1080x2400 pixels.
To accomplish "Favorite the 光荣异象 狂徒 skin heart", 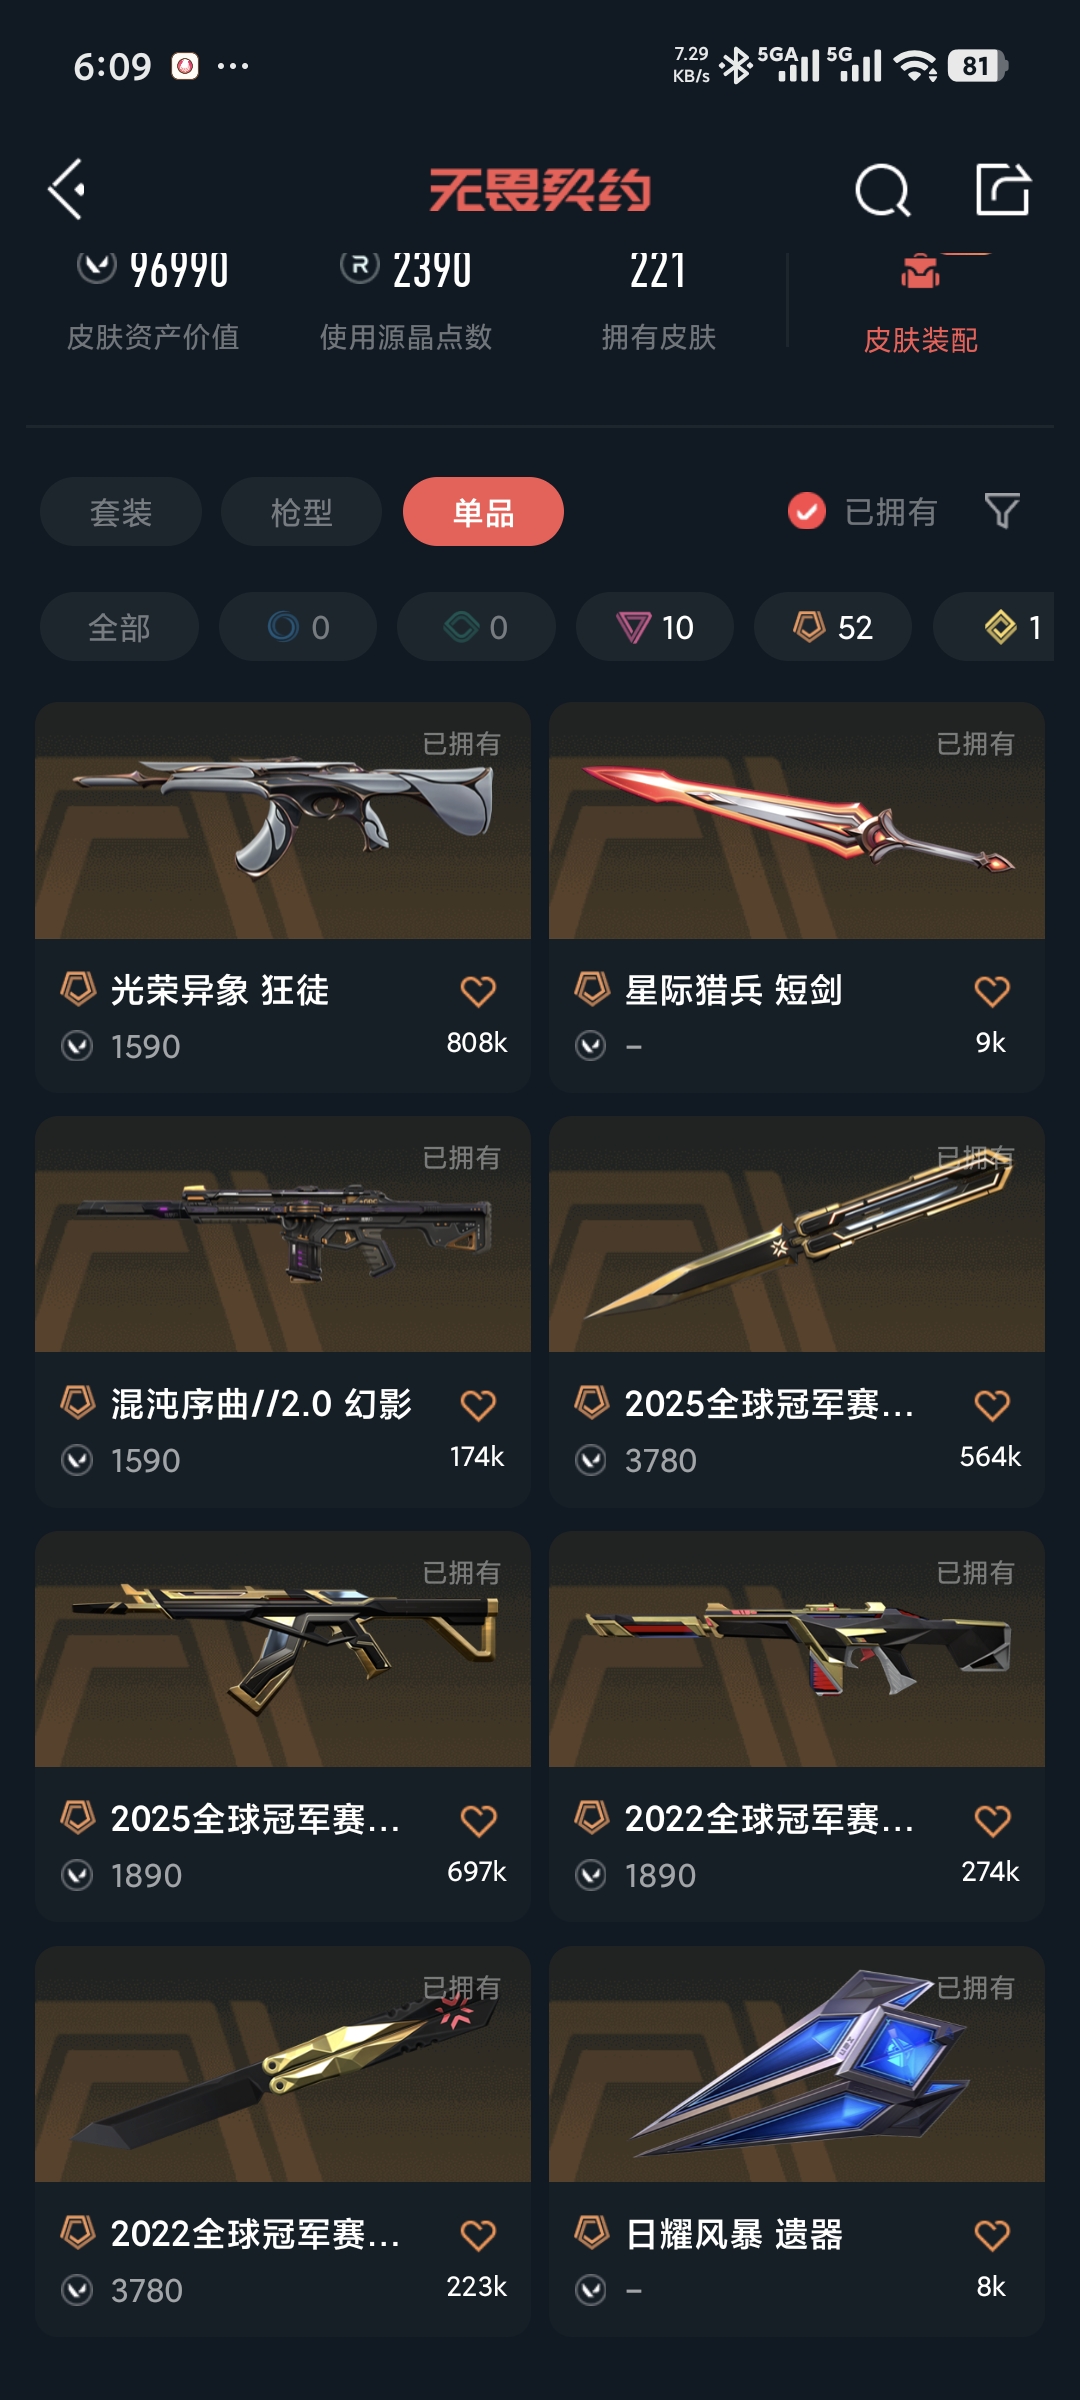I will point(478,991).
